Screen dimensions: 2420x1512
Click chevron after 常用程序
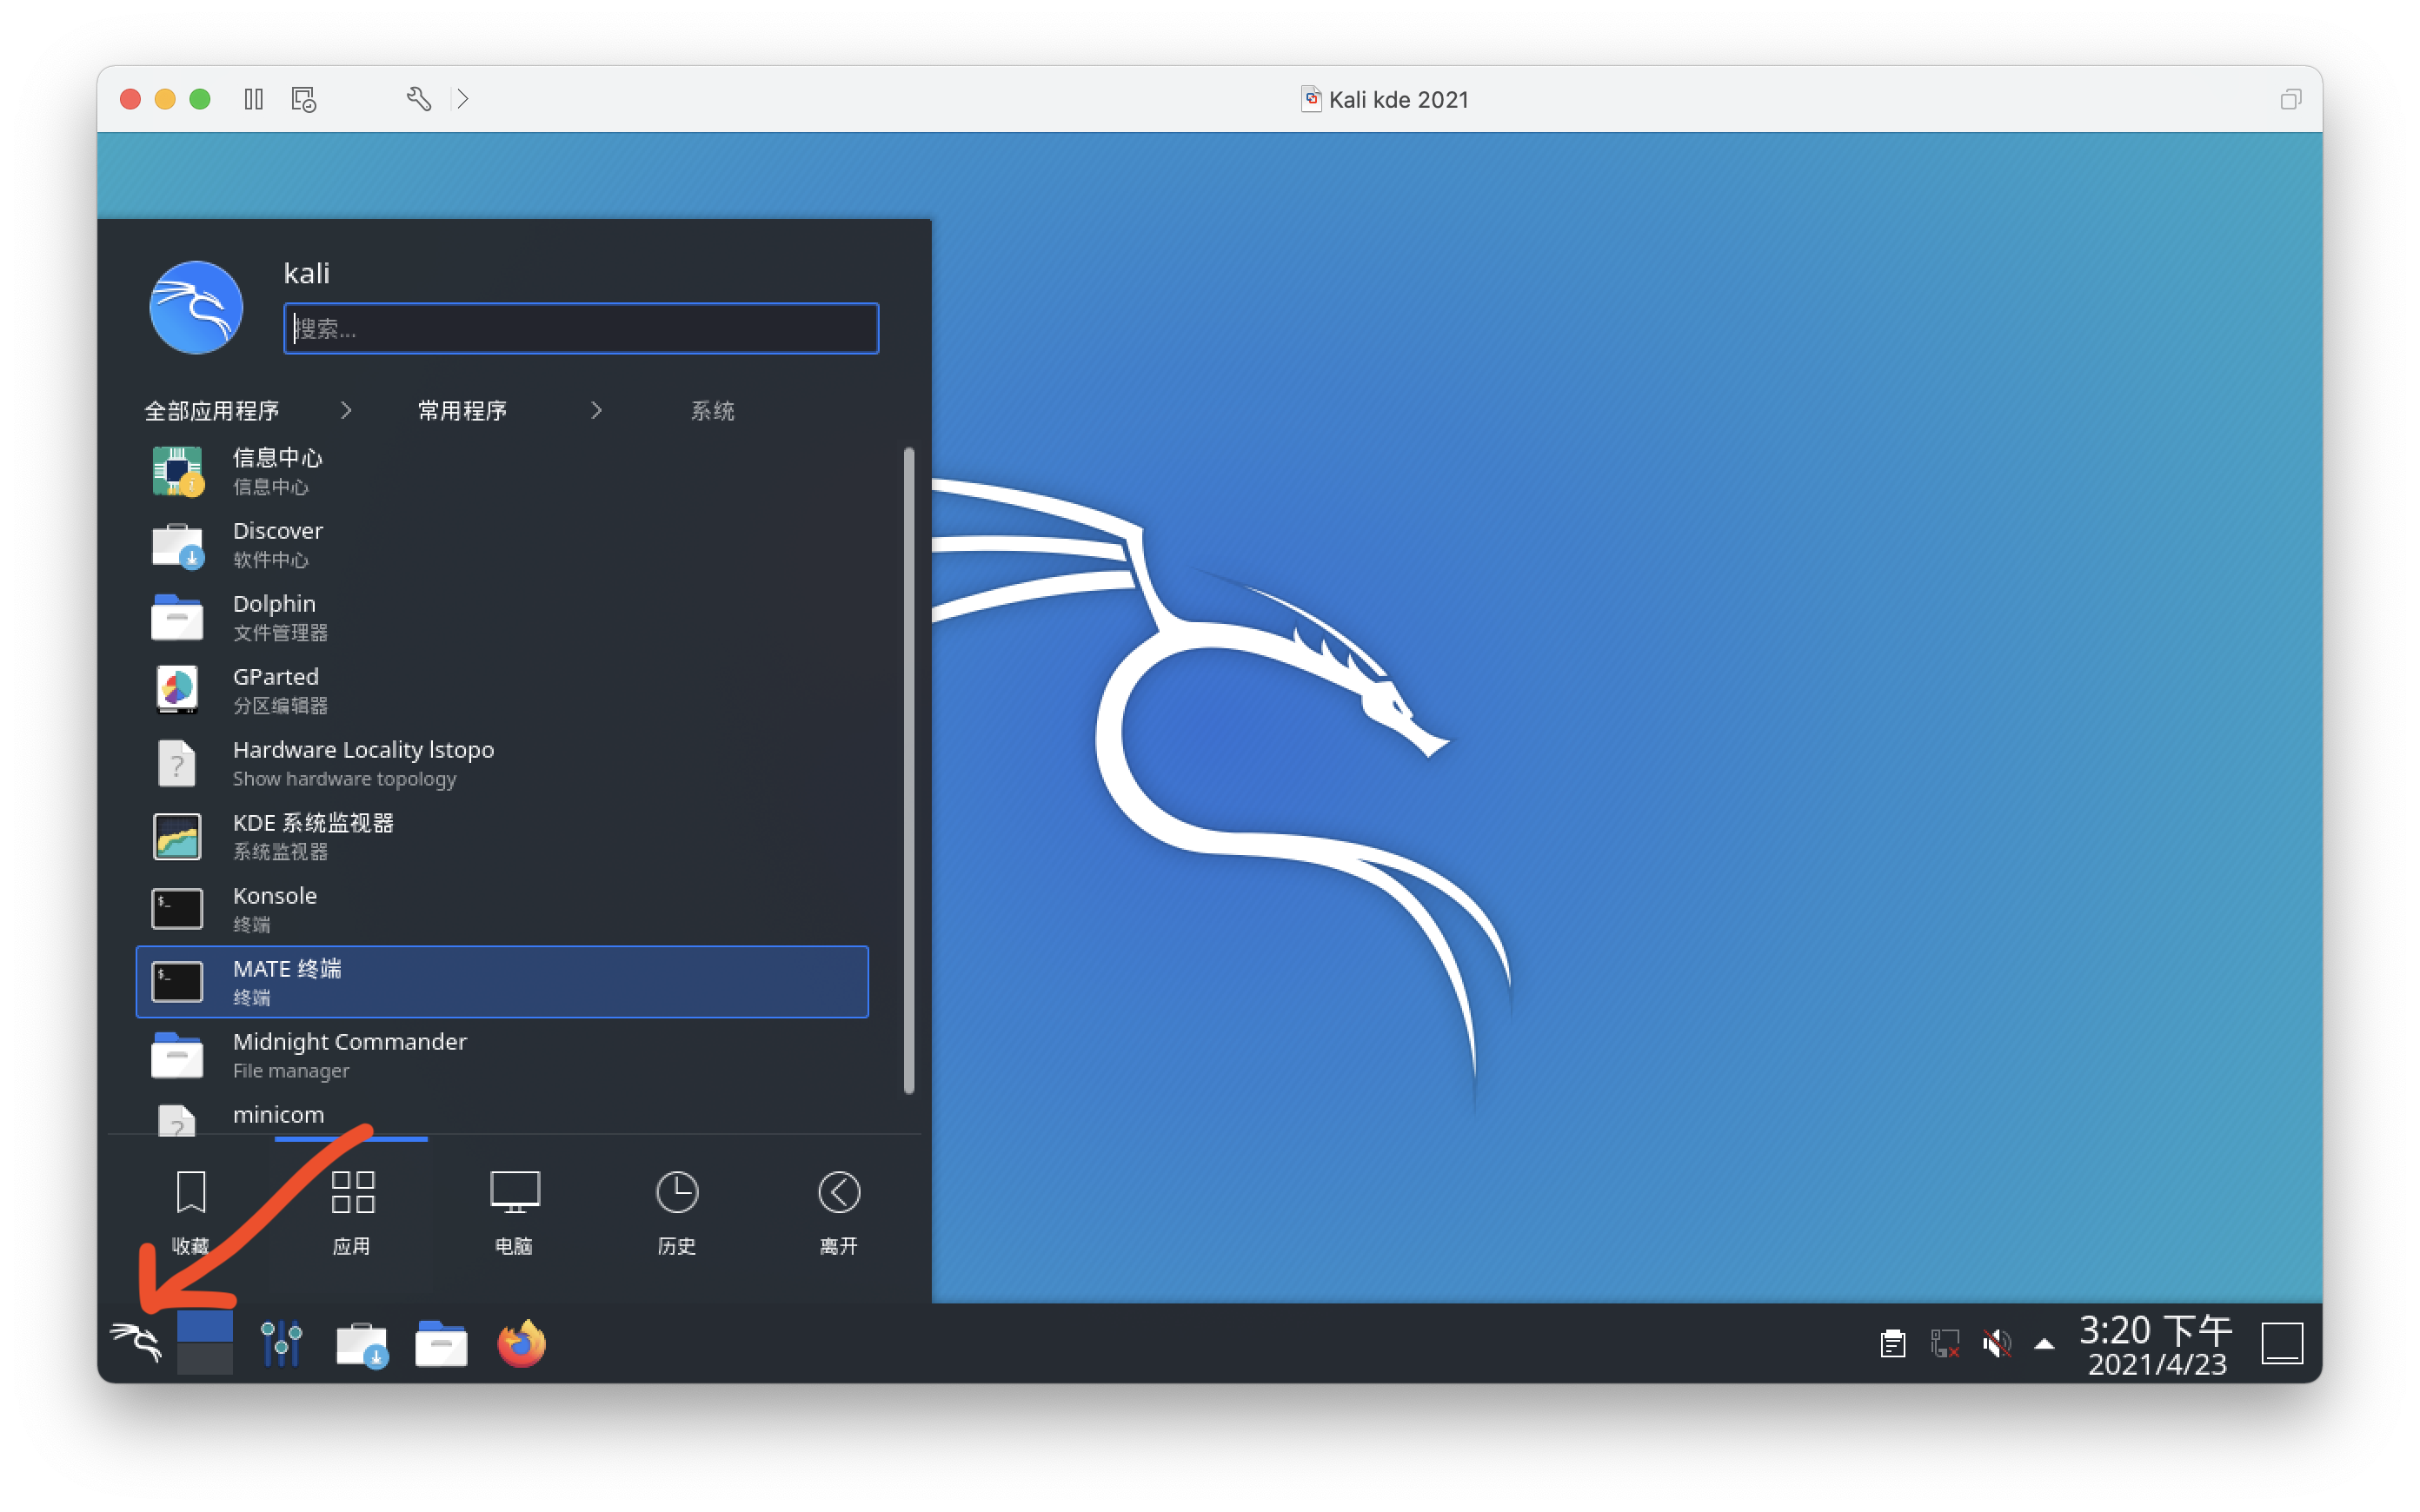597,410
